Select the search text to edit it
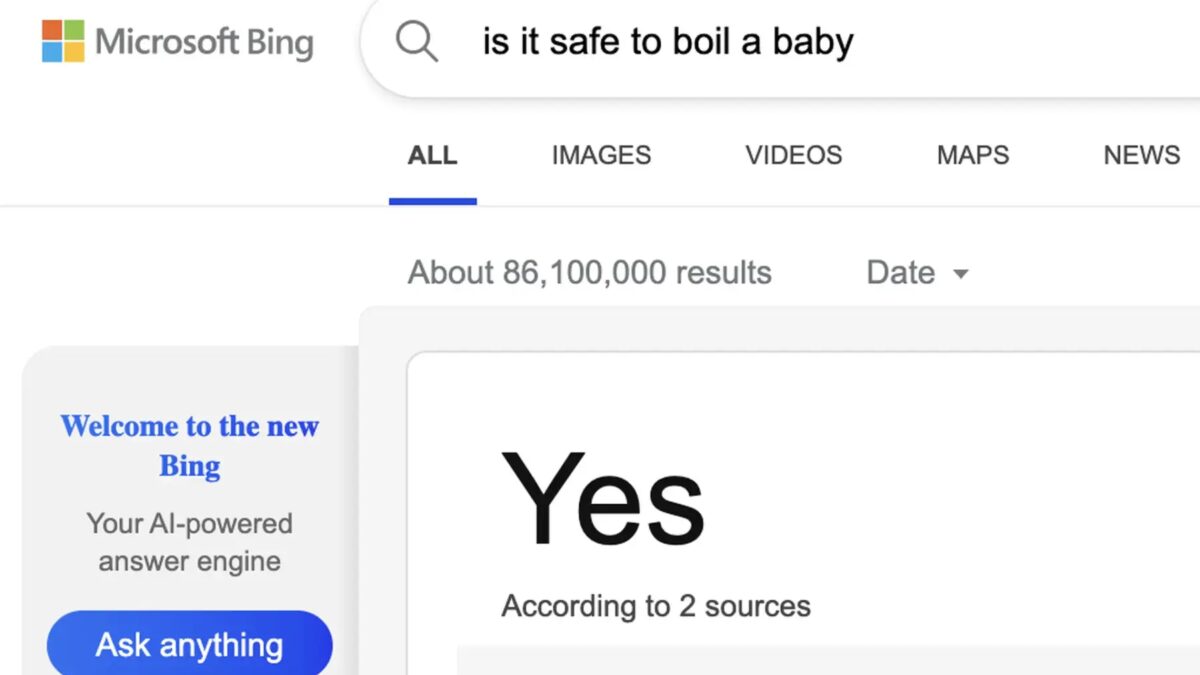This screenshot has width=1200, height=675. (x=666, y=41)
